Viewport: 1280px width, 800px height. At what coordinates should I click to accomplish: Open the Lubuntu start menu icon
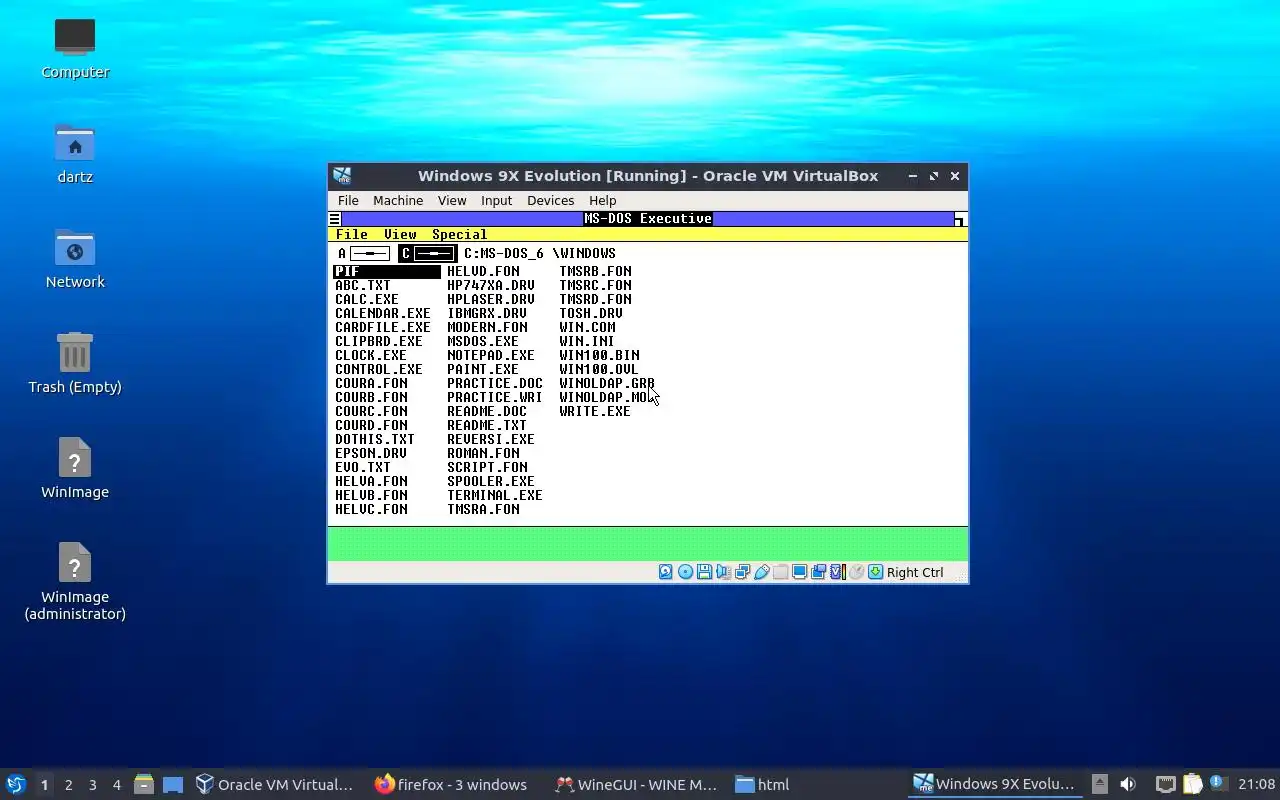tap(15, 784)
